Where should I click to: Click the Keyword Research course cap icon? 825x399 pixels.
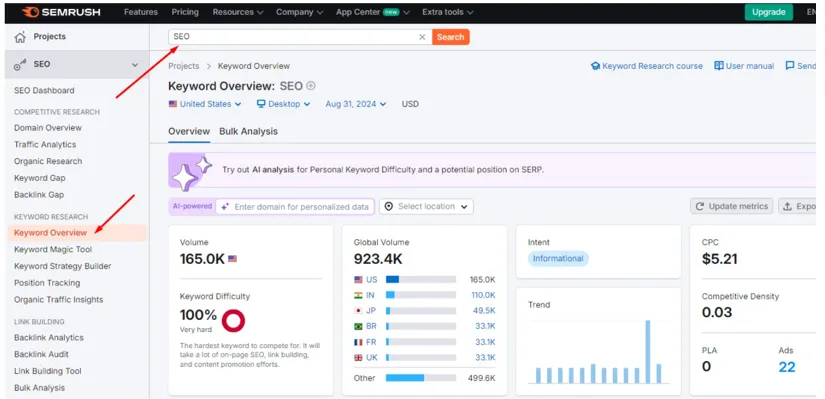(596, 66)
